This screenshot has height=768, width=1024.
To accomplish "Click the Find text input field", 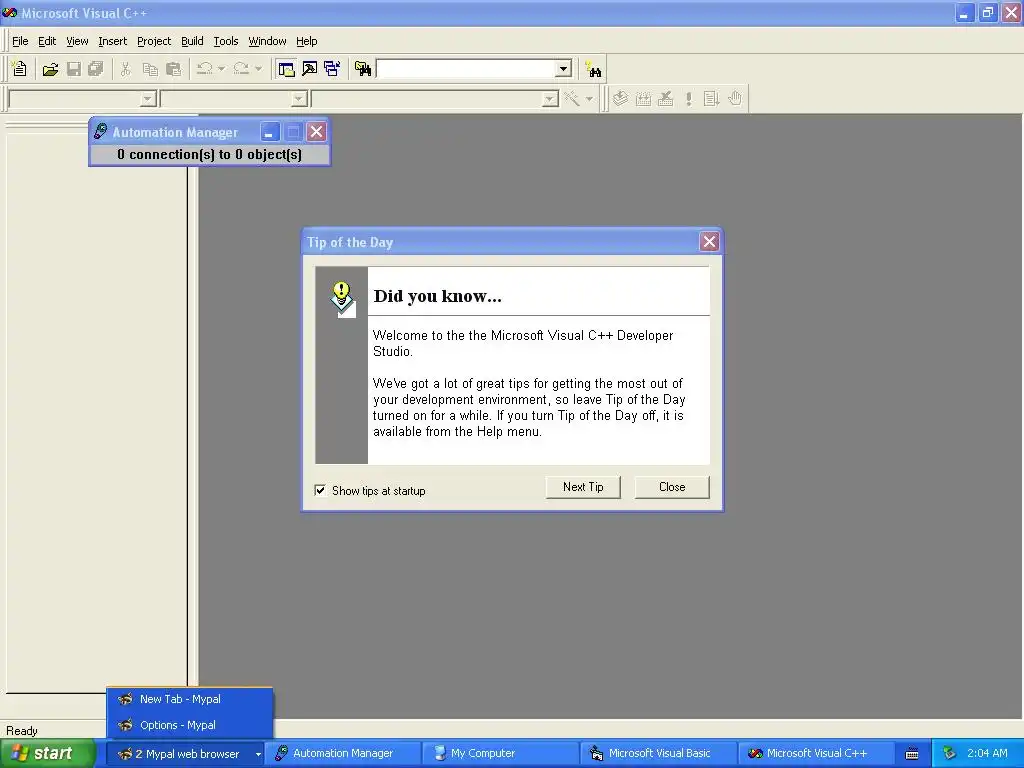I will pyautogui.click(x=466, y=69).
